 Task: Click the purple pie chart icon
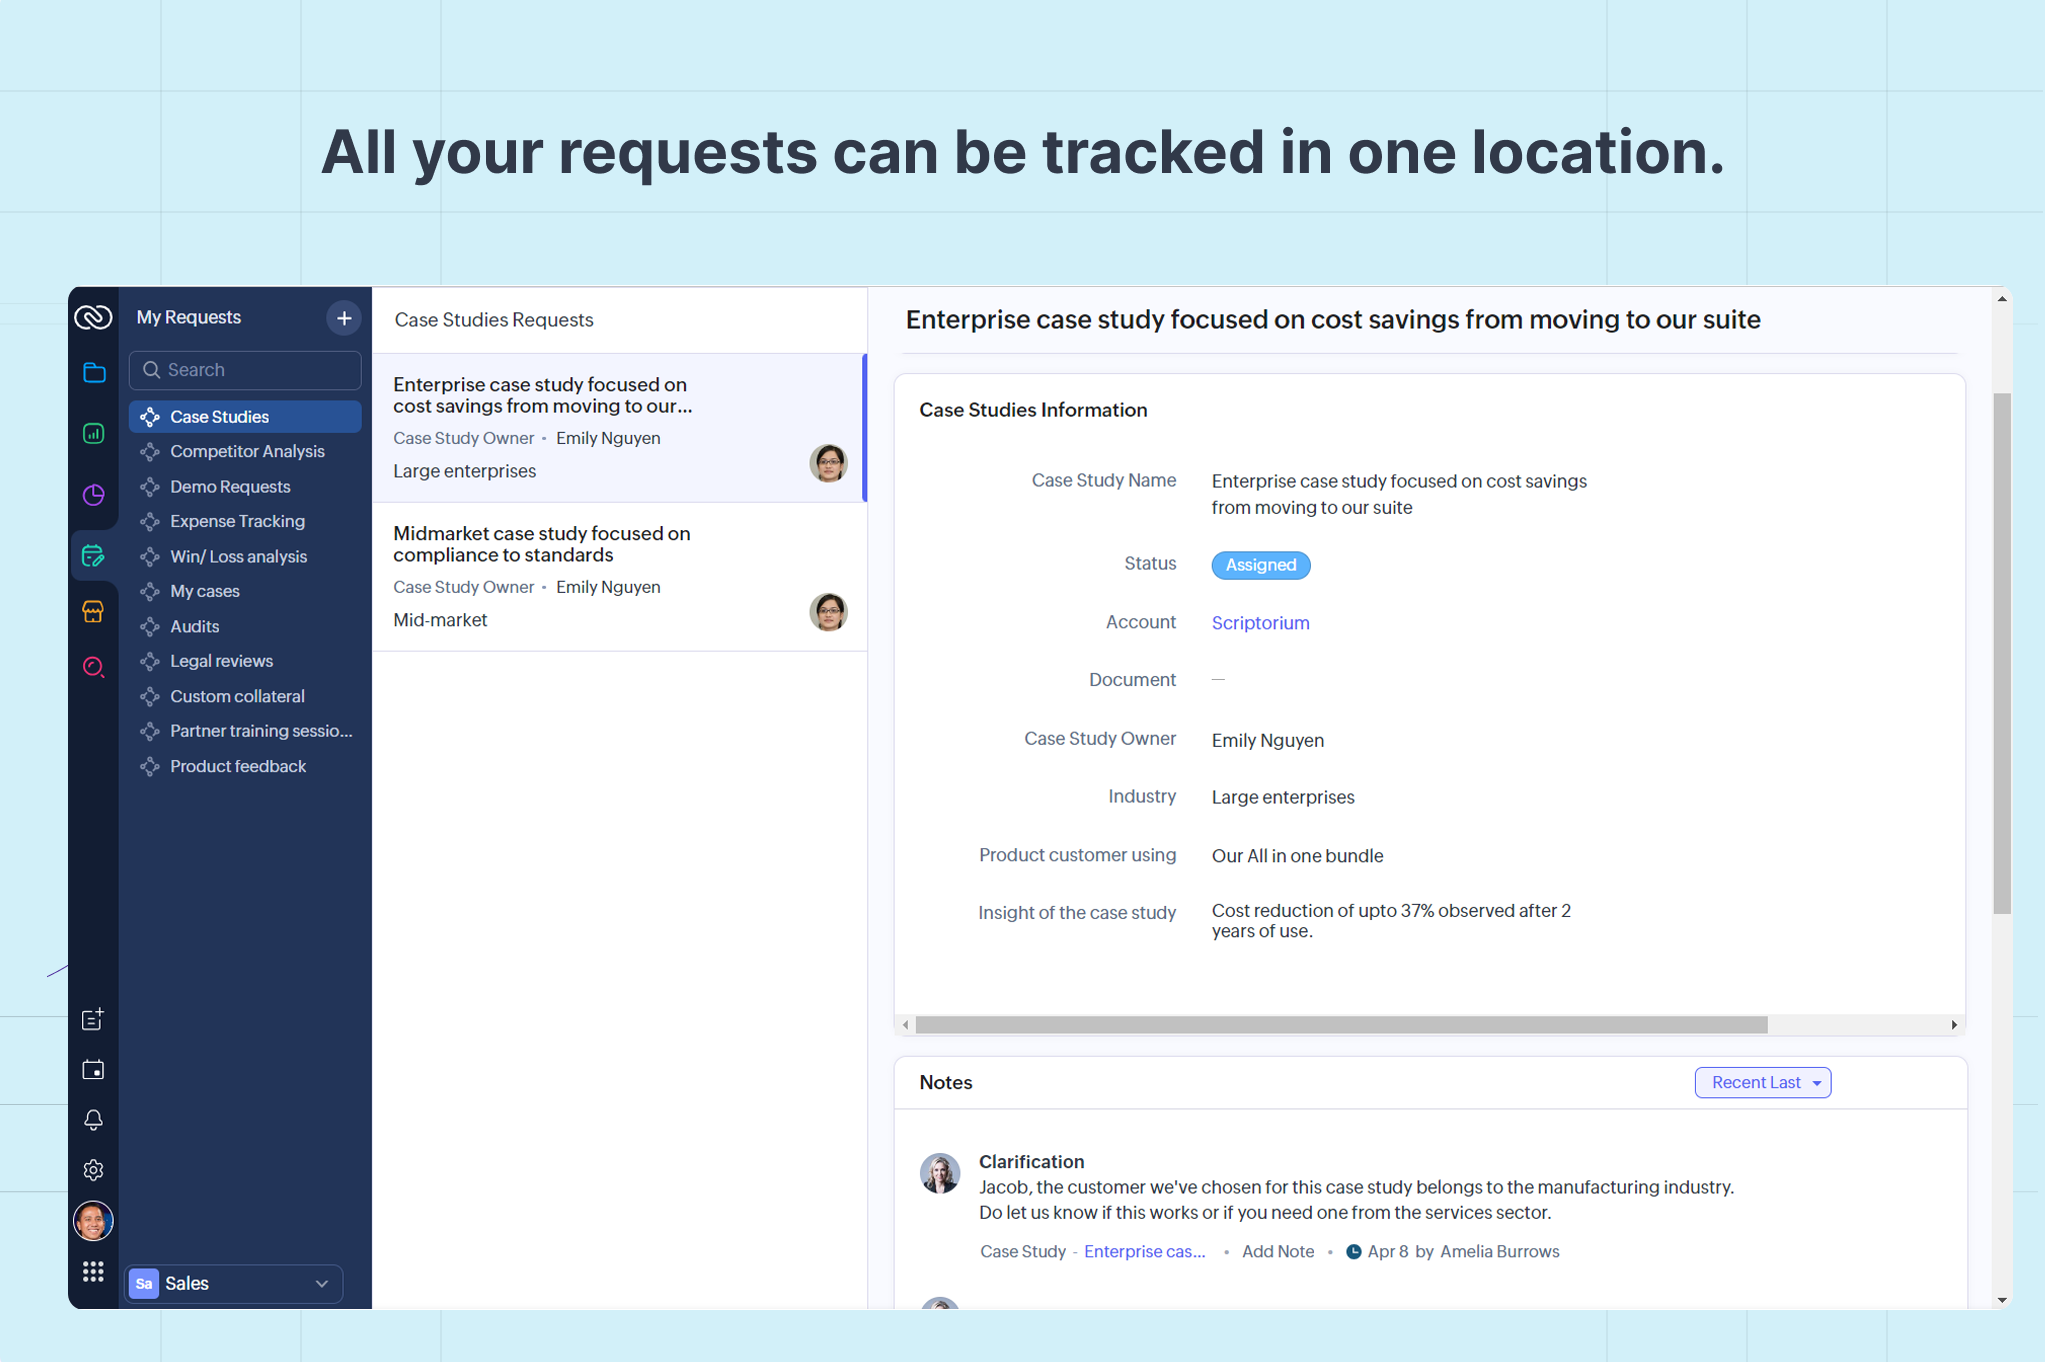pyautogui.click(x=94, y=494)
